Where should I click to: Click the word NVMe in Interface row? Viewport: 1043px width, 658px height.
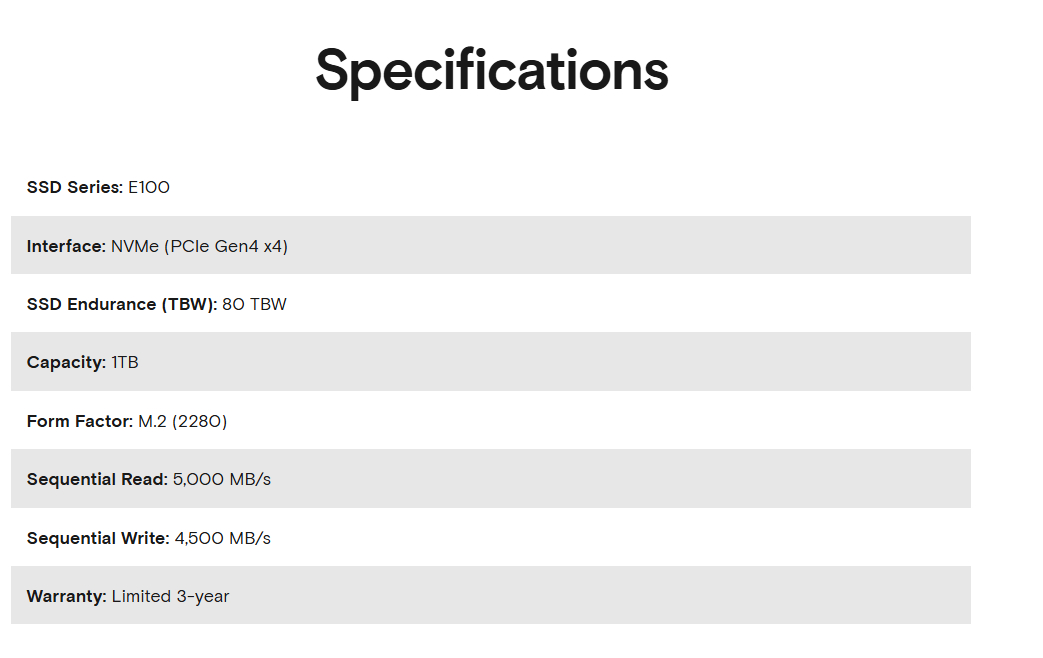135,246
